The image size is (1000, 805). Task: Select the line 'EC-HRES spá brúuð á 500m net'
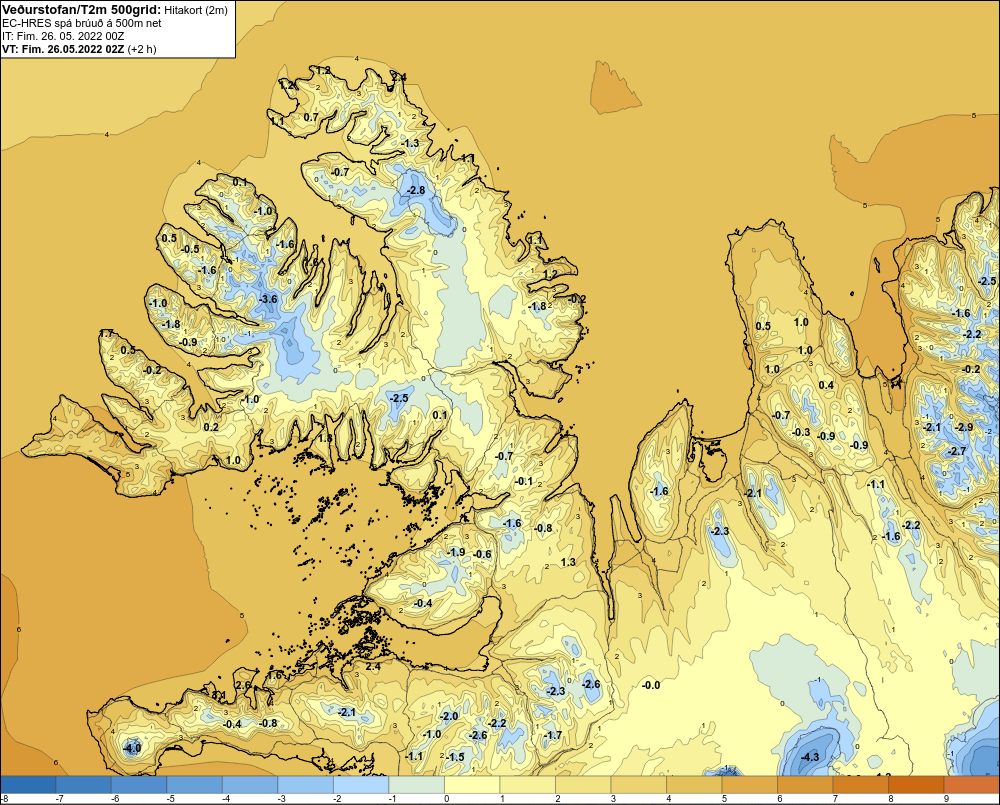[x=82, y=23]
